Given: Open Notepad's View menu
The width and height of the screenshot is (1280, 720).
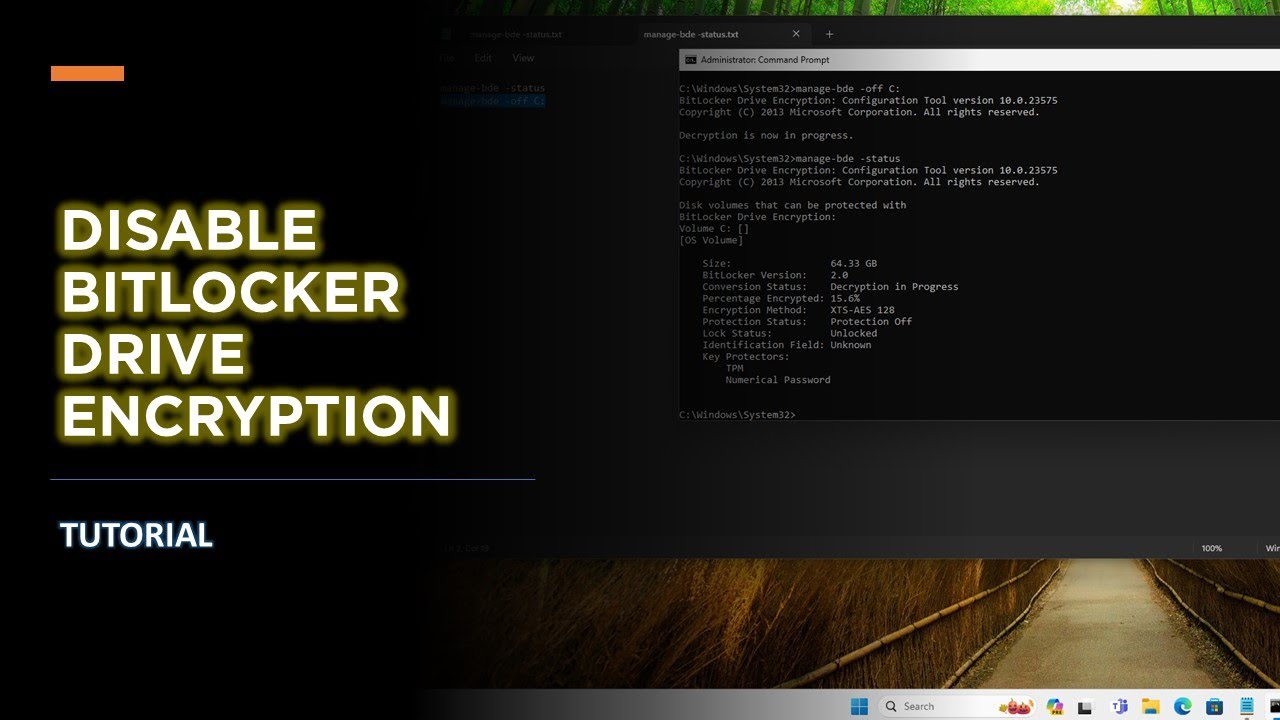Looking at the screenshot, I should pyautogui.click(x=523, y=58).
